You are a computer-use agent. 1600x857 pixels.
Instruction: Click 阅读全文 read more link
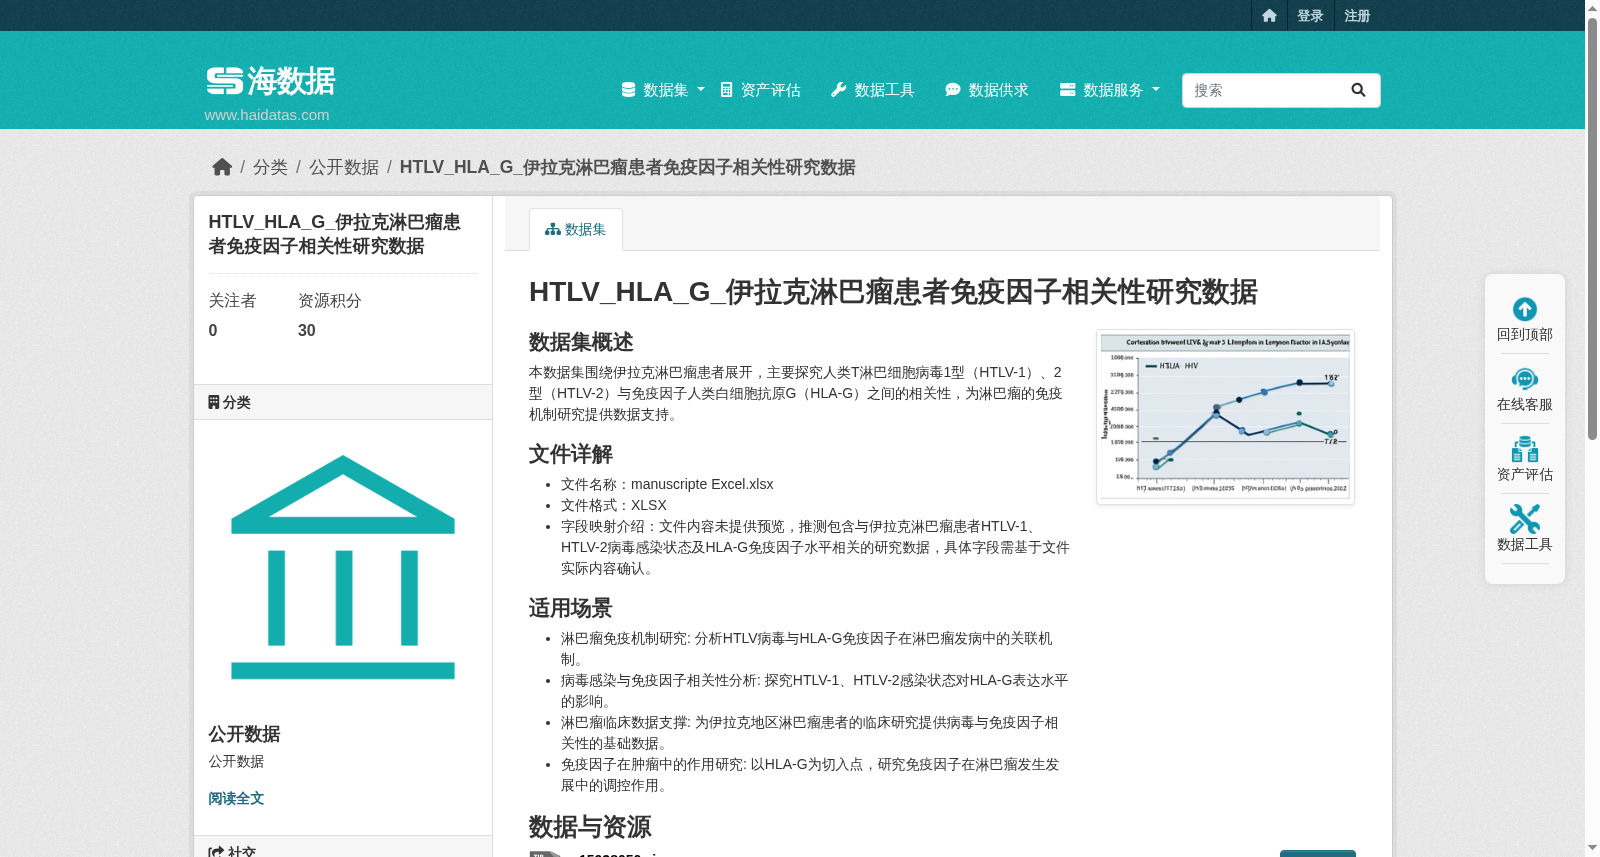click(236, 798)
